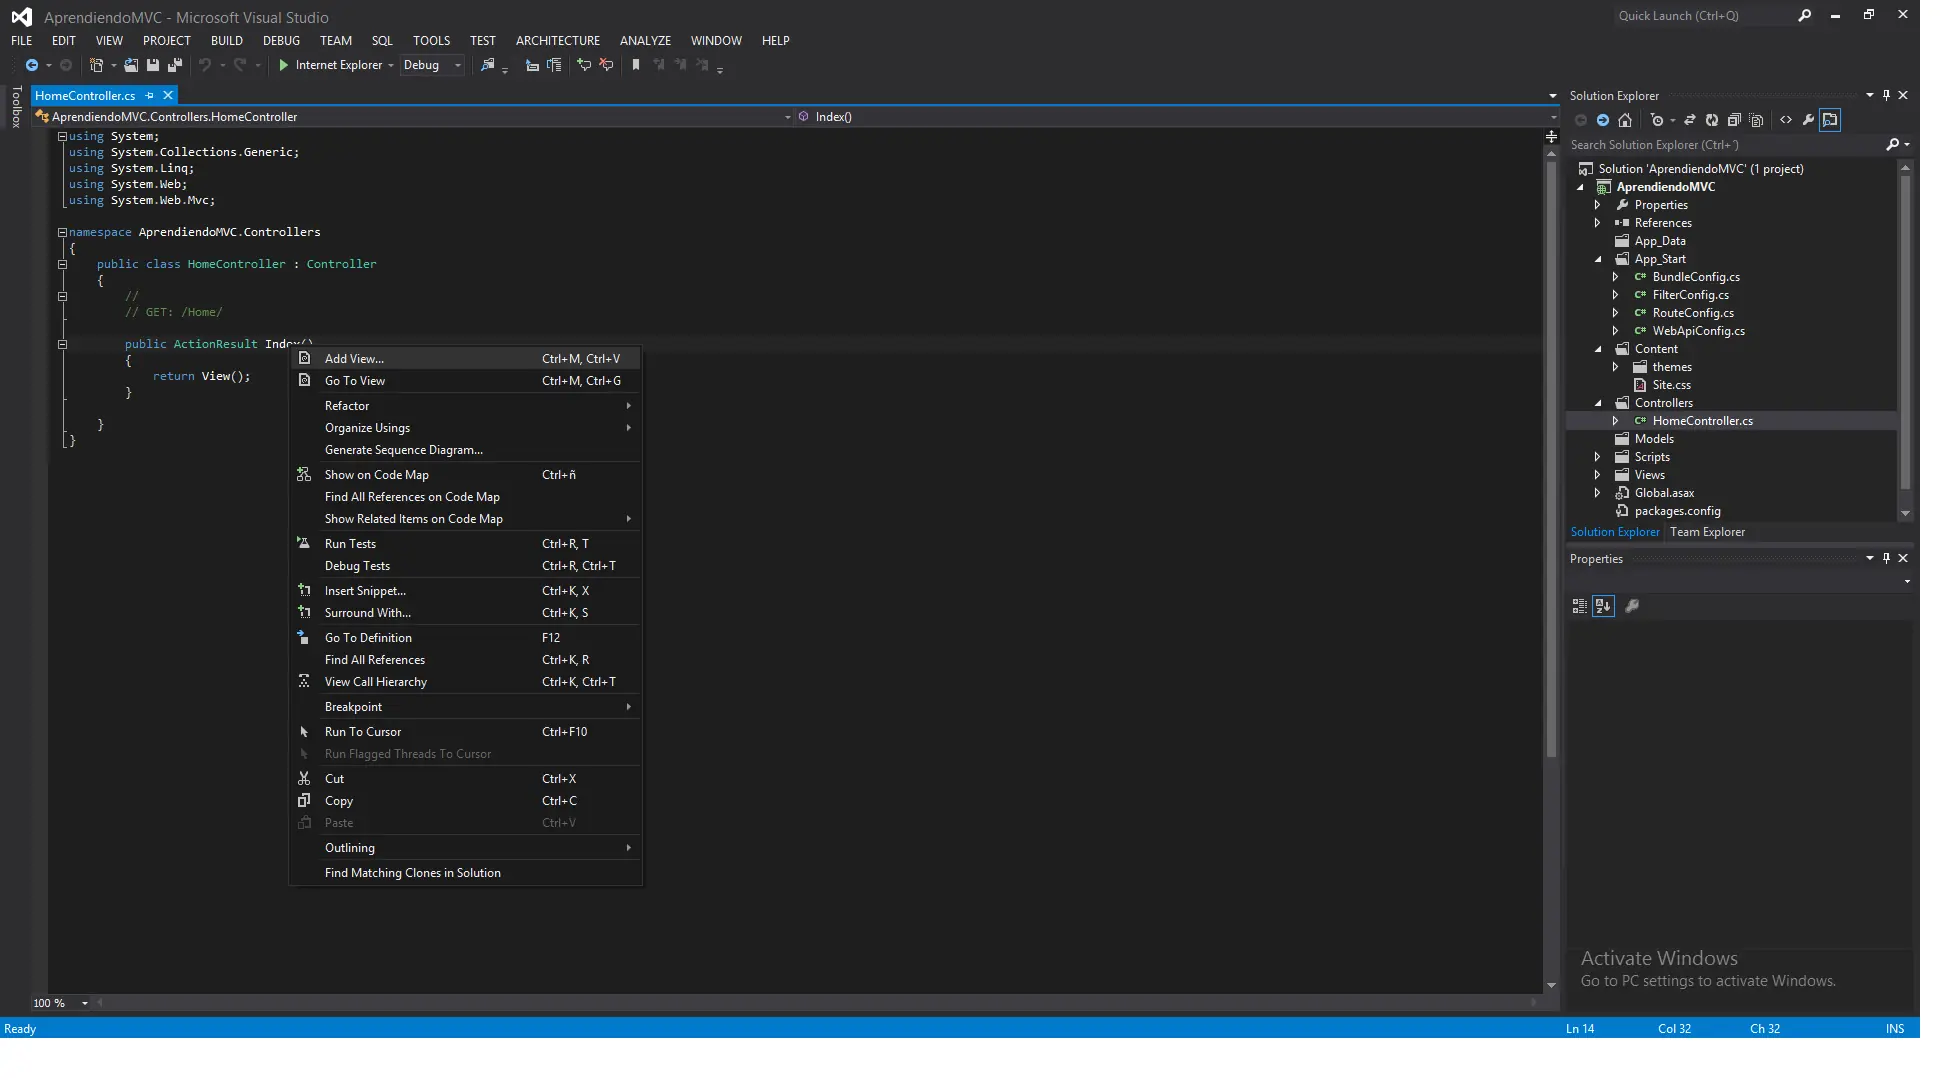Open the BUILD menu

tap(226, 41)
